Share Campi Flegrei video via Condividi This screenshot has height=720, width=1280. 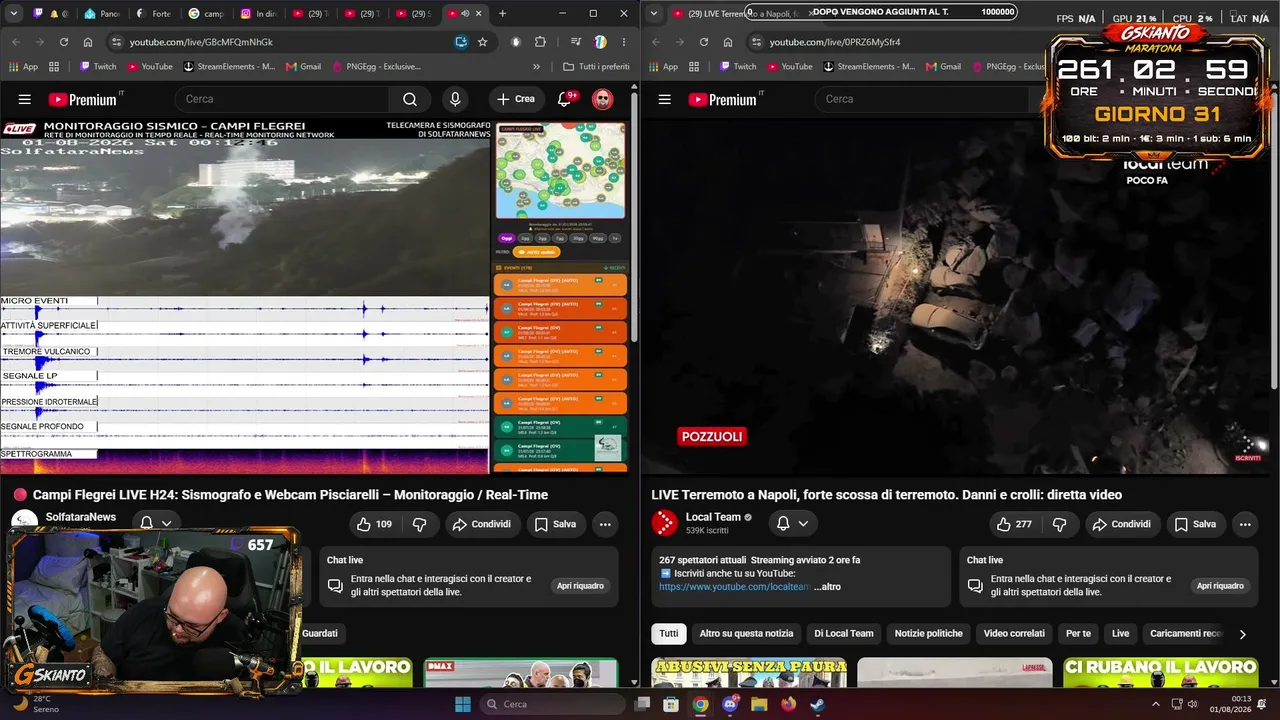pos(481,524)
